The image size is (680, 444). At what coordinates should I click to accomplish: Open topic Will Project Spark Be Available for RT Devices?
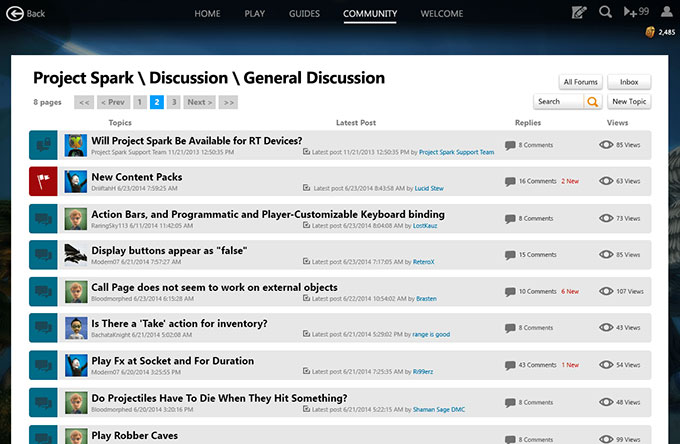196,141
